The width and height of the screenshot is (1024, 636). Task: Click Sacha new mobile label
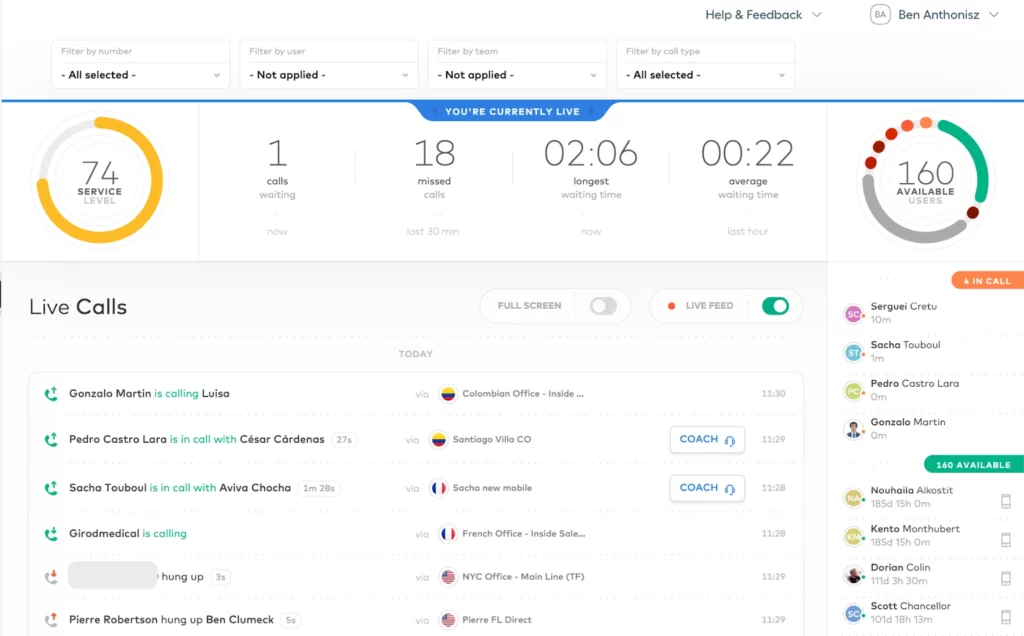click(492, 488)
